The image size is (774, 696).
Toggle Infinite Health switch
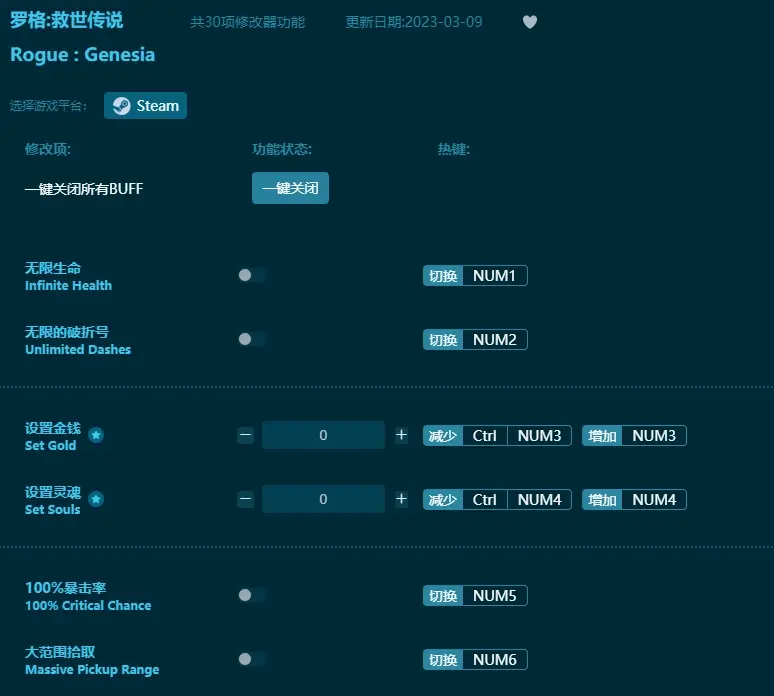(252, 275)
